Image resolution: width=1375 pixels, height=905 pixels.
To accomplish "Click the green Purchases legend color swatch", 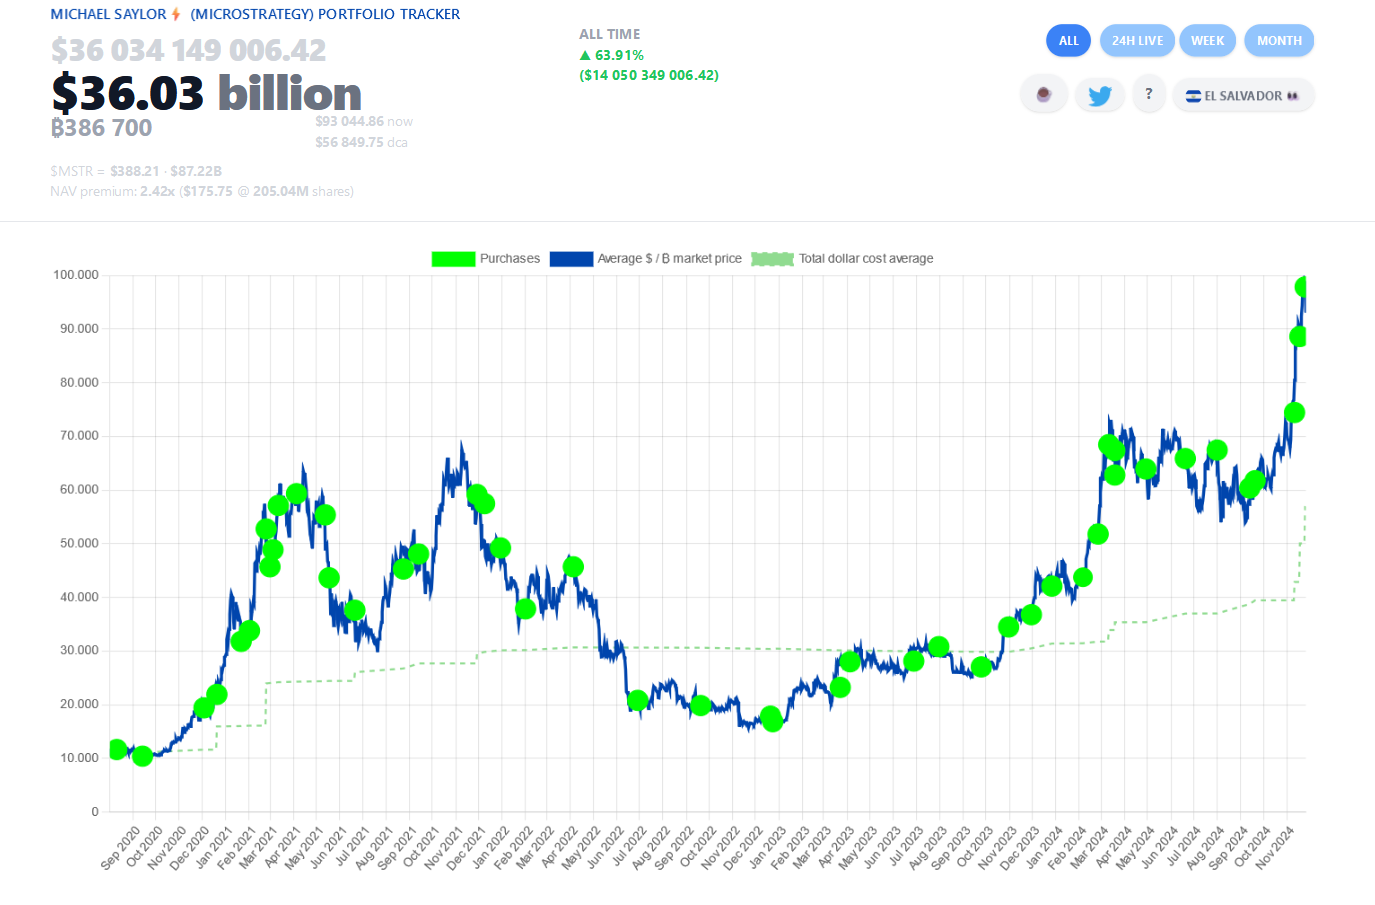I will click(x=453, y=259).
